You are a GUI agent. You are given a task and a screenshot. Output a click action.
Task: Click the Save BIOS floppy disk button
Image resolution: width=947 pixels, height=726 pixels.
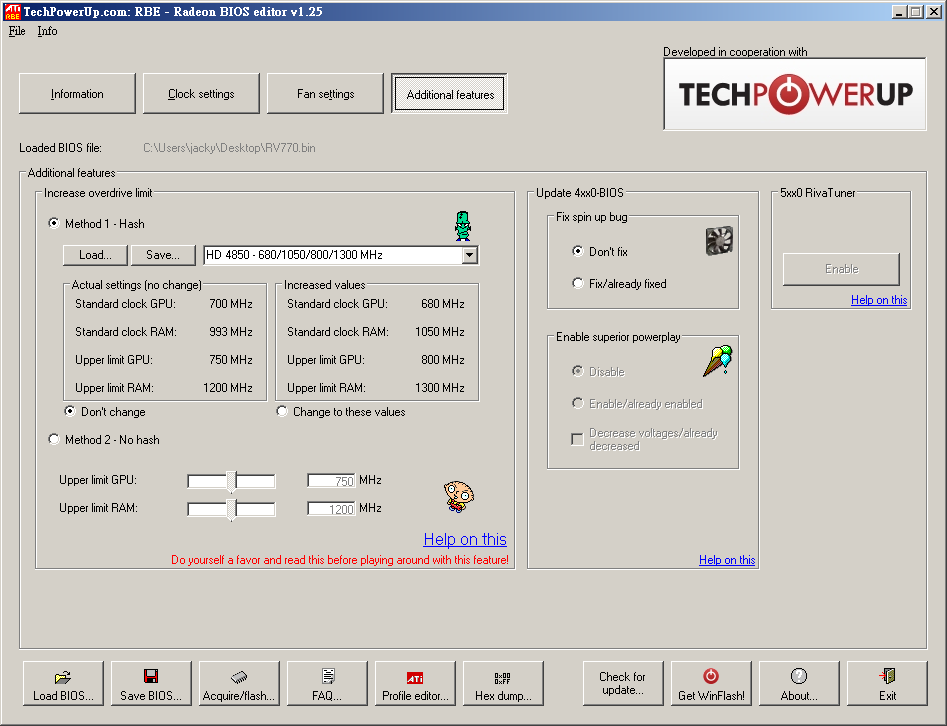(x=151, y=683)
